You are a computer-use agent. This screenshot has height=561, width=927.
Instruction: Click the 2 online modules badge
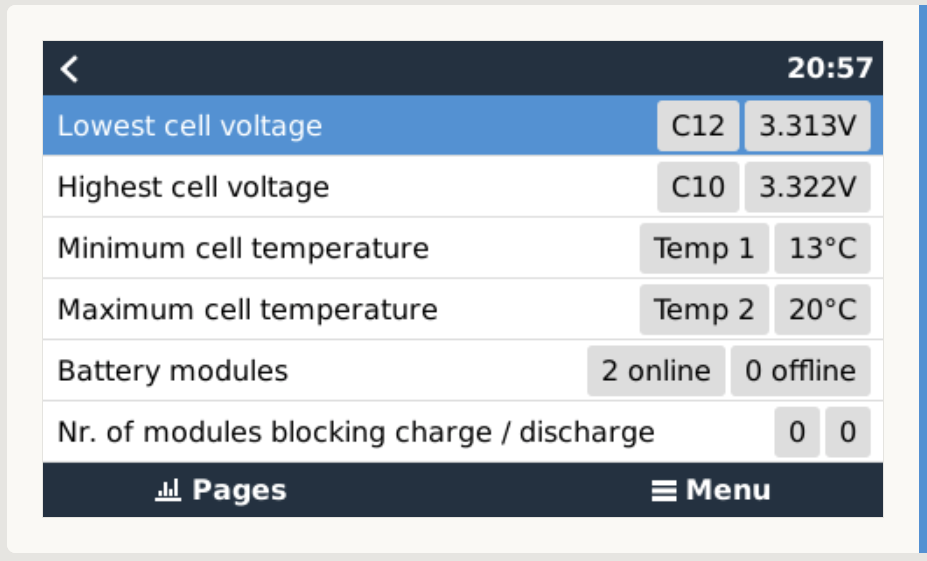click(x=656, y=371)
